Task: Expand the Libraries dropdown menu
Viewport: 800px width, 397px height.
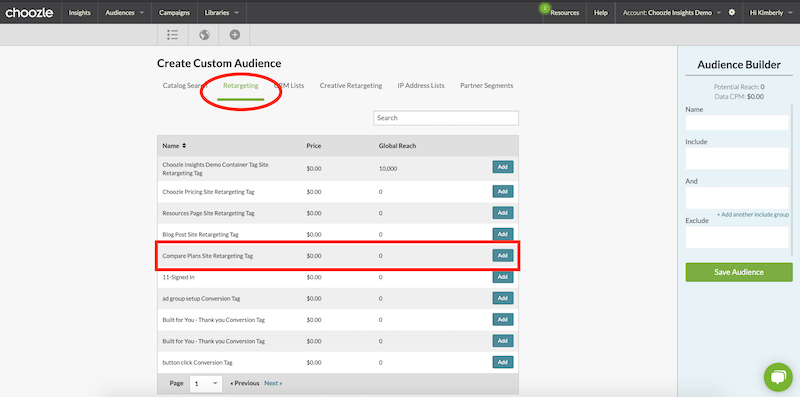Action: pos(221,13)
